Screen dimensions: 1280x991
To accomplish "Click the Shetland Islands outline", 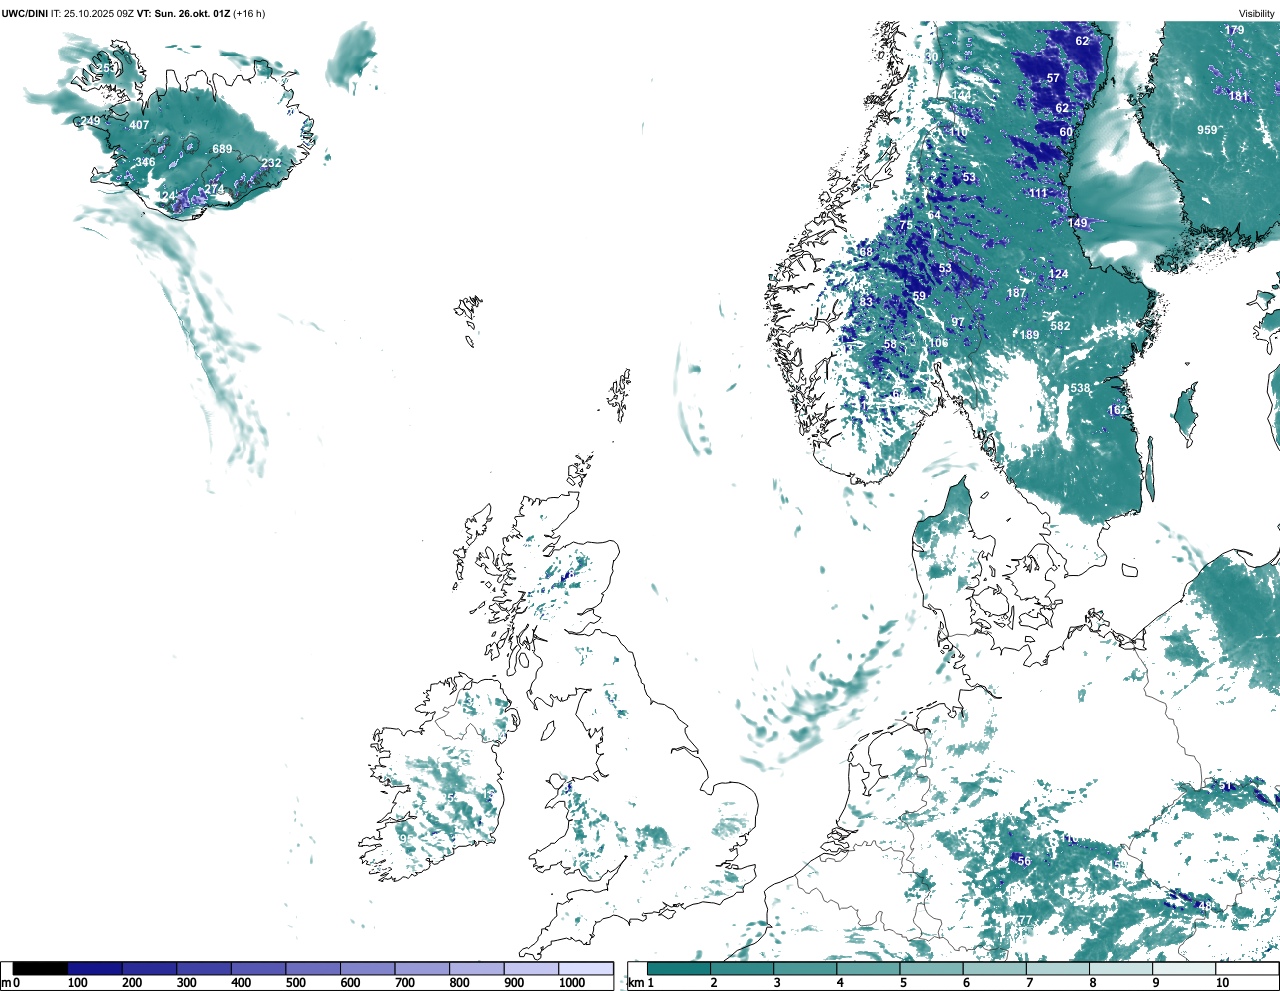I will pos(620,394).
